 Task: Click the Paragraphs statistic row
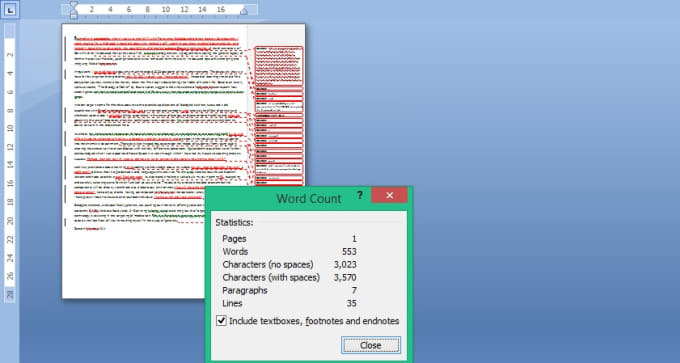289,290
